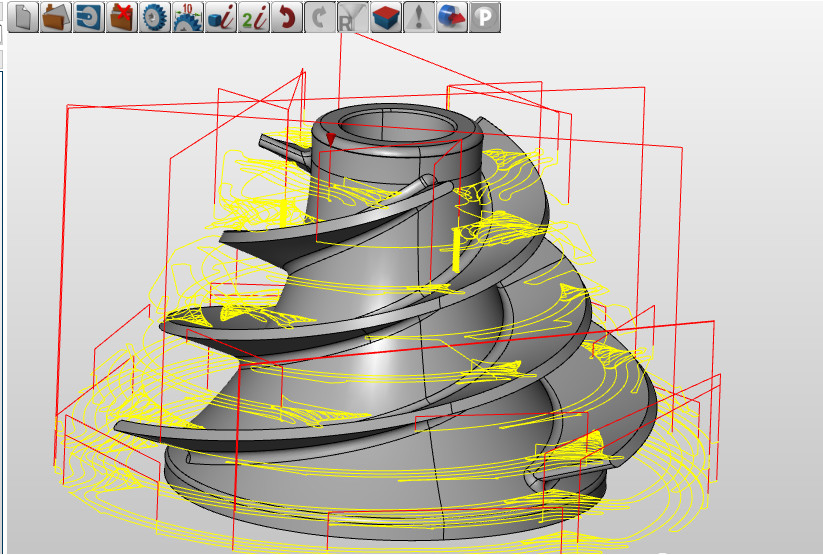Open the brown folder box icon
The image size is (823, 555).
55,17
